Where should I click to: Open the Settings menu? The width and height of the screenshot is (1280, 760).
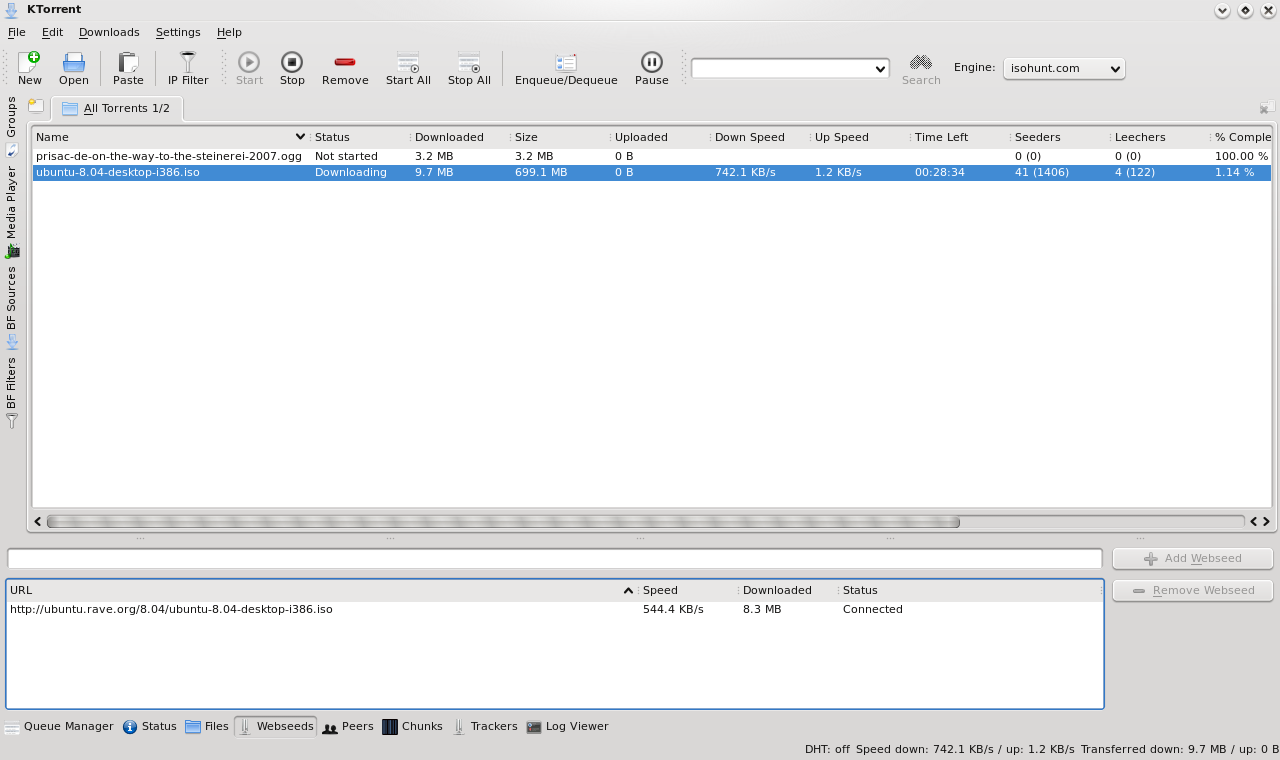coord(178,32)
